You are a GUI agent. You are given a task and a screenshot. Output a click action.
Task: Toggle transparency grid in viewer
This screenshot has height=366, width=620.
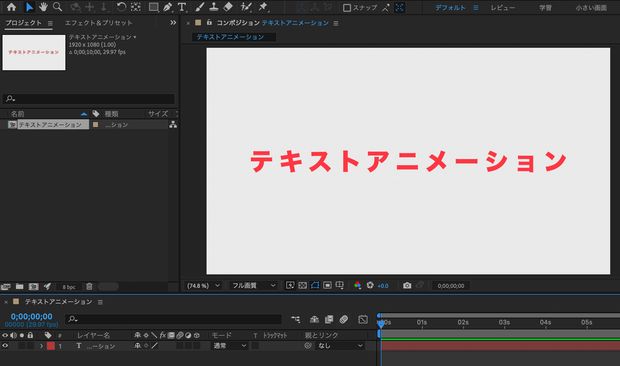302,285
